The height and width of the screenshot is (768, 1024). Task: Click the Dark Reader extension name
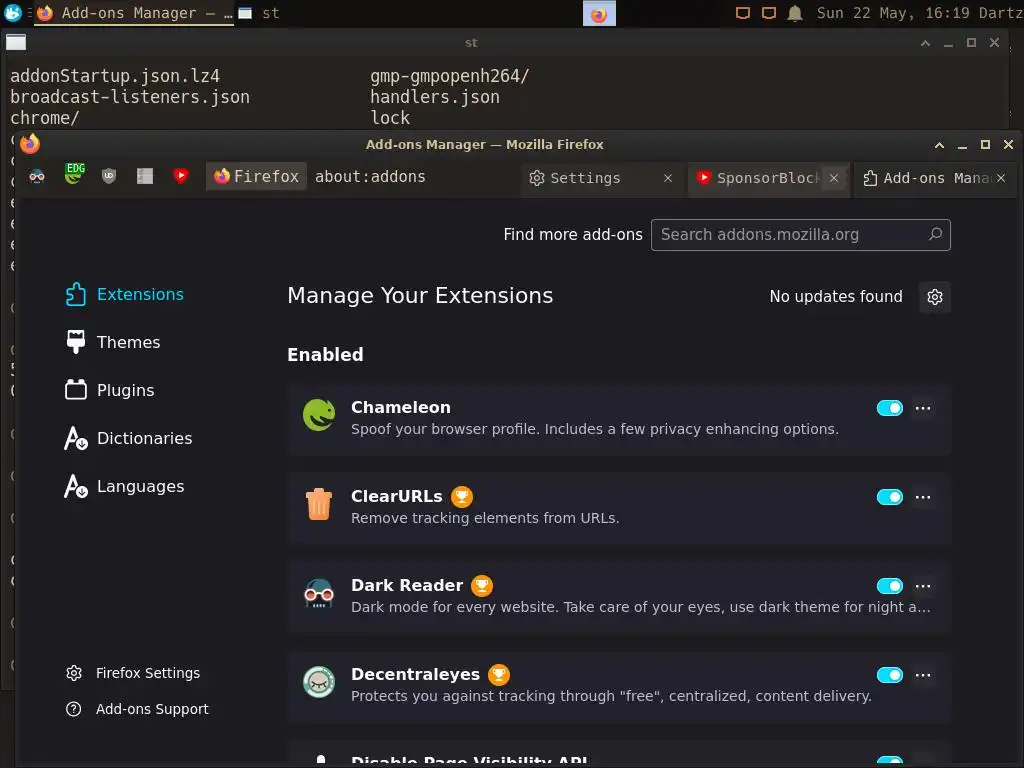[x=407, y=585]
